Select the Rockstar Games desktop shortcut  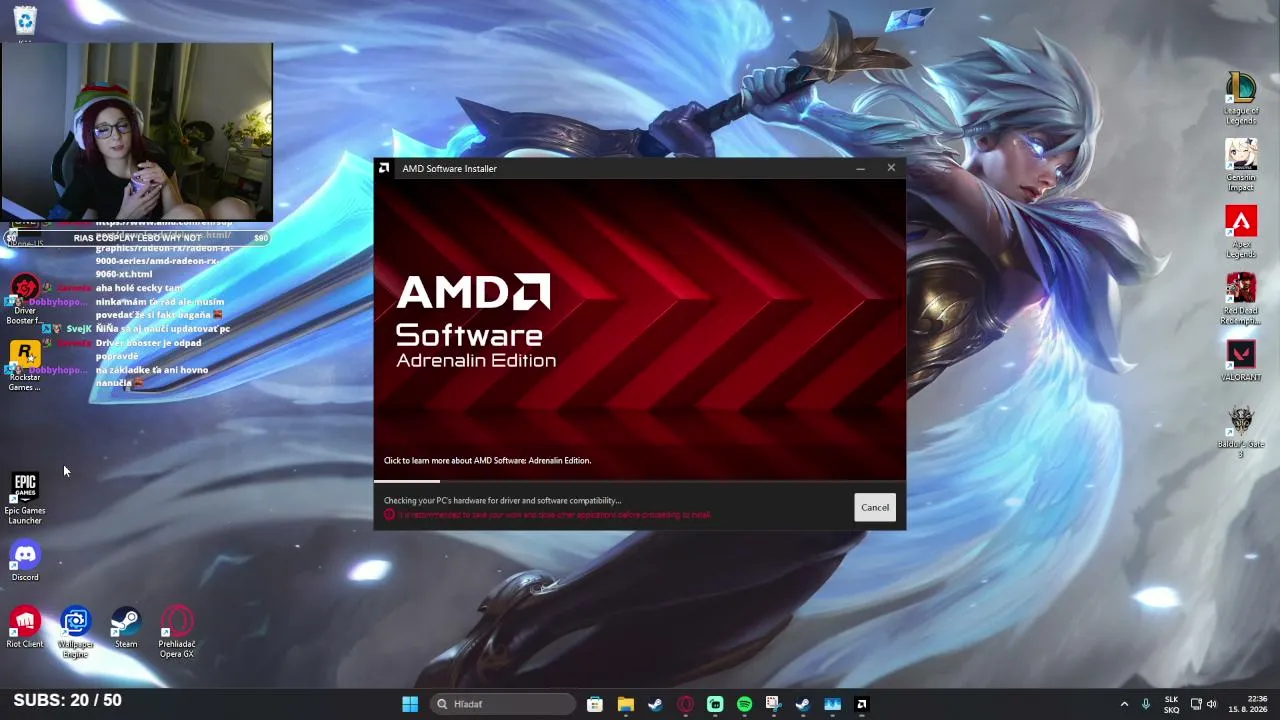[x=25, y=366]
